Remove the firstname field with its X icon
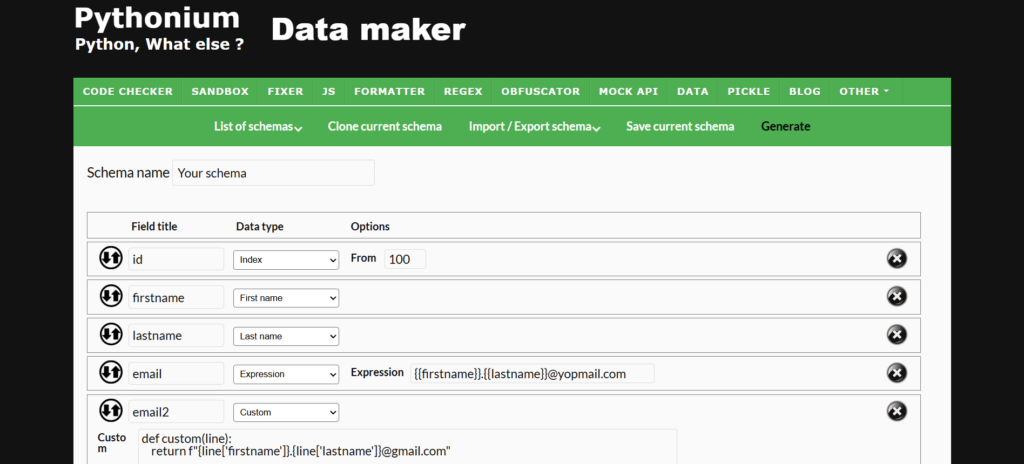 coord(897,296)
